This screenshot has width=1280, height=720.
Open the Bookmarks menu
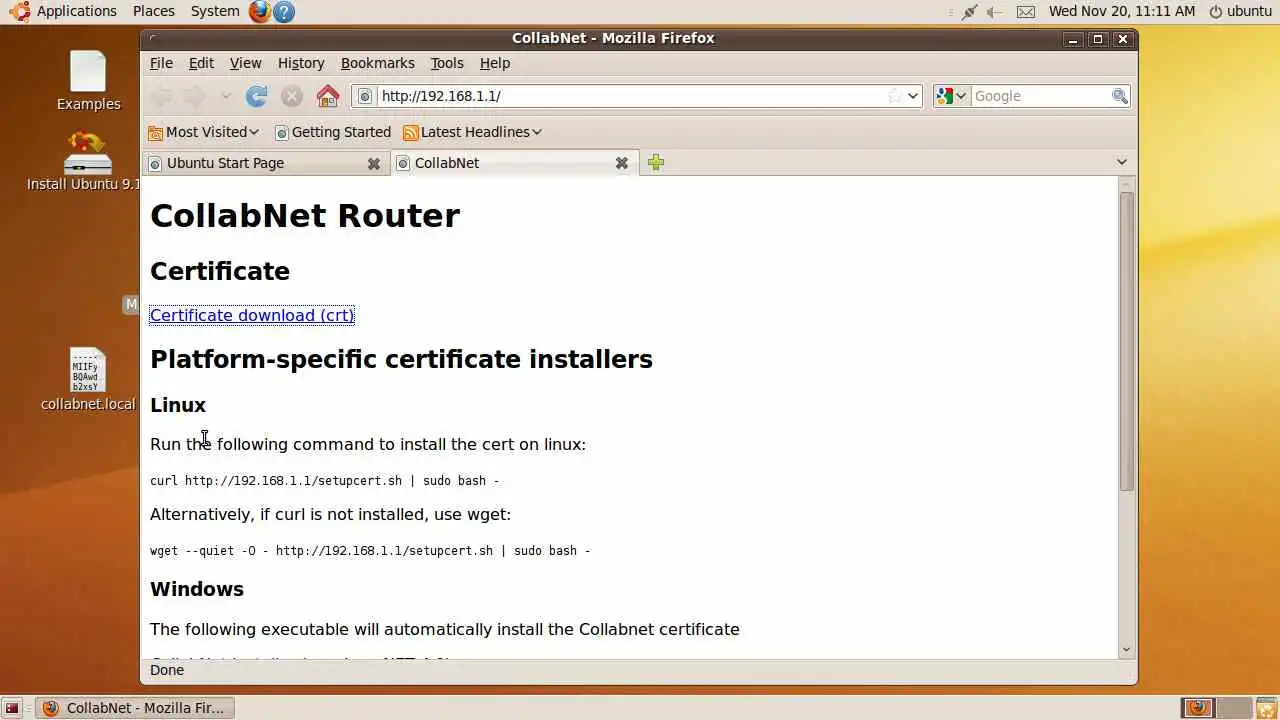[x=377, y=63]
